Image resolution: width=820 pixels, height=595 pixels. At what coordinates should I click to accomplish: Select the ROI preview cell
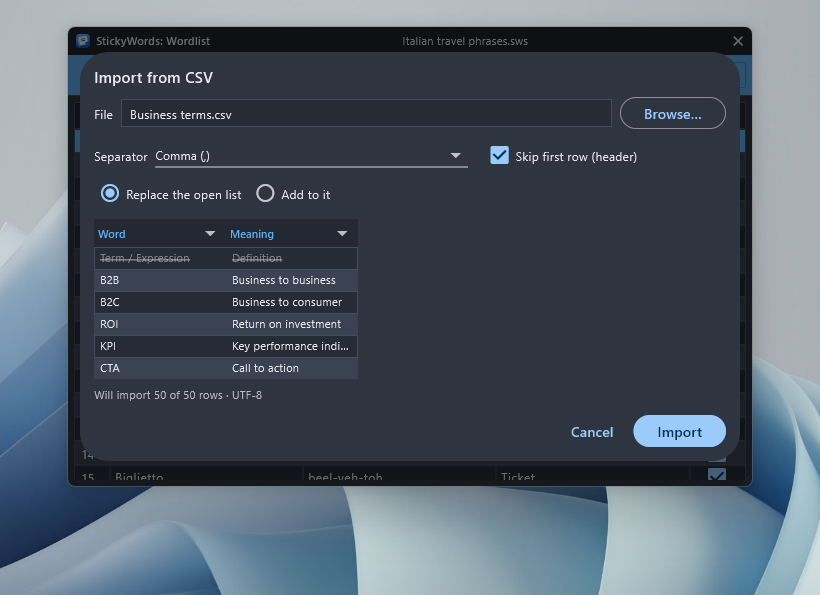point(161,324)
